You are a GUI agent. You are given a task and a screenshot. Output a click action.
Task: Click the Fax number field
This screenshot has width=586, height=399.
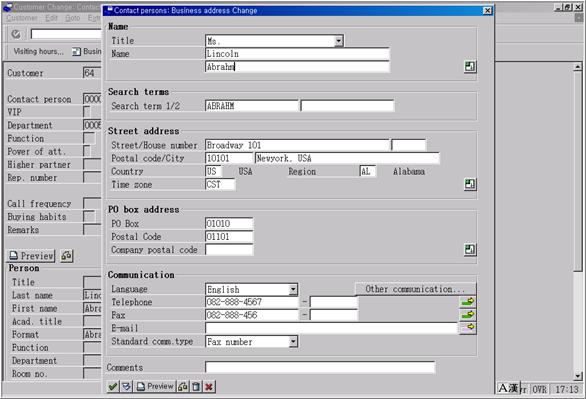[x=252, y=315]
